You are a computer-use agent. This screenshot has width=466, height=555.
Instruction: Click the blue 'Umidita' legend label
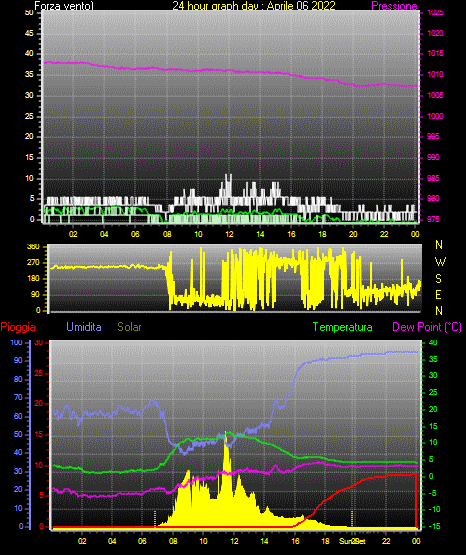coord(84,327)
